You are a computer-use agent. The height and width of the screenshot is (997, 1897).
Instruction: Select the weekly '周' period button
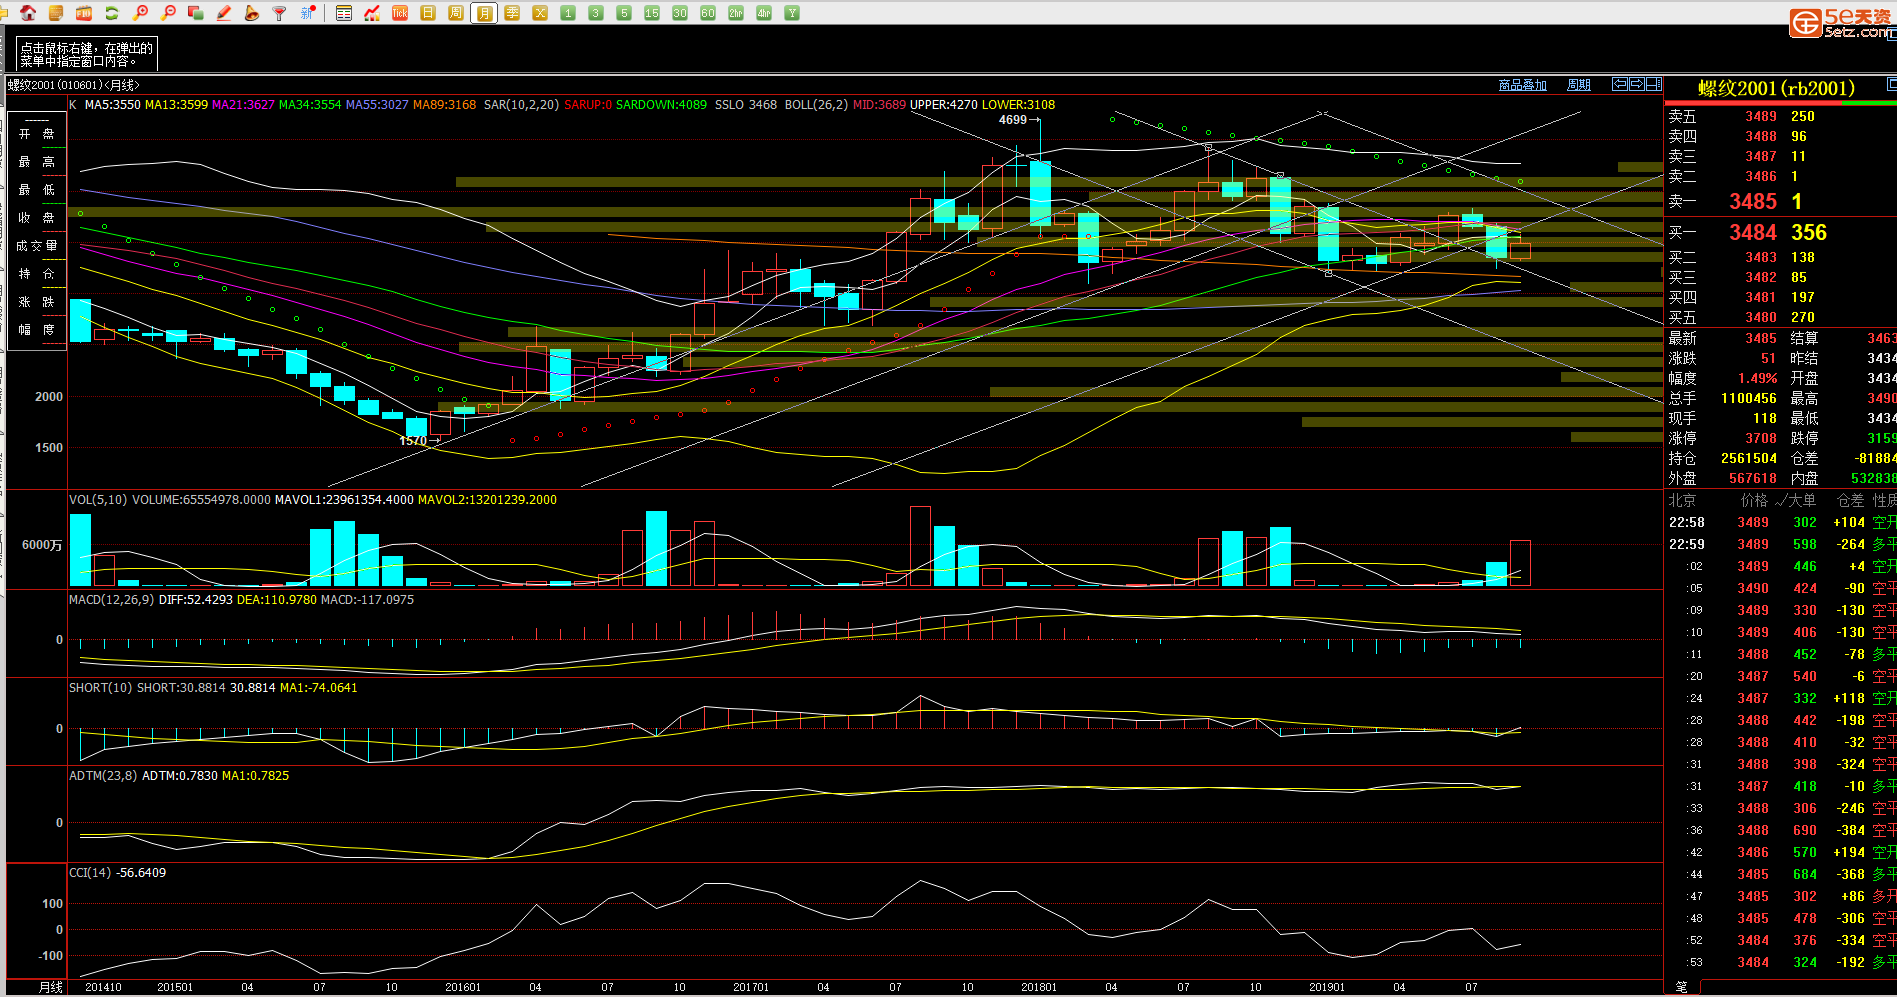coord(456,13)
